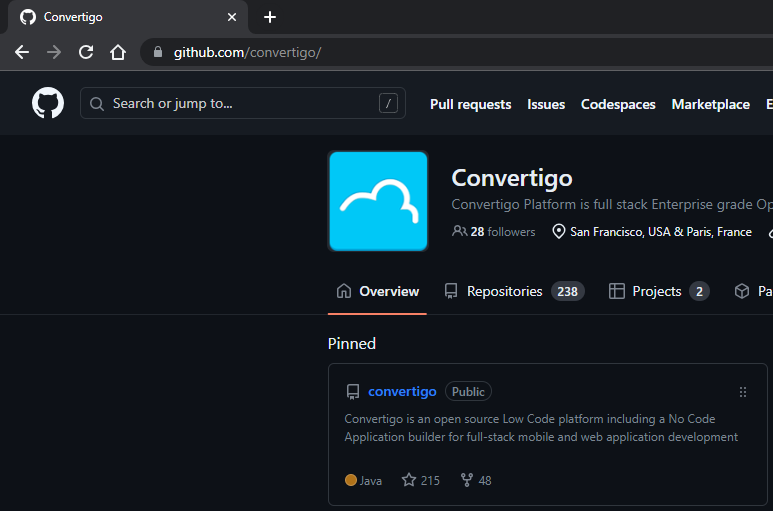773x511 pixels.
Task: Open the pinned convertigo repository link
Action: 402,392
